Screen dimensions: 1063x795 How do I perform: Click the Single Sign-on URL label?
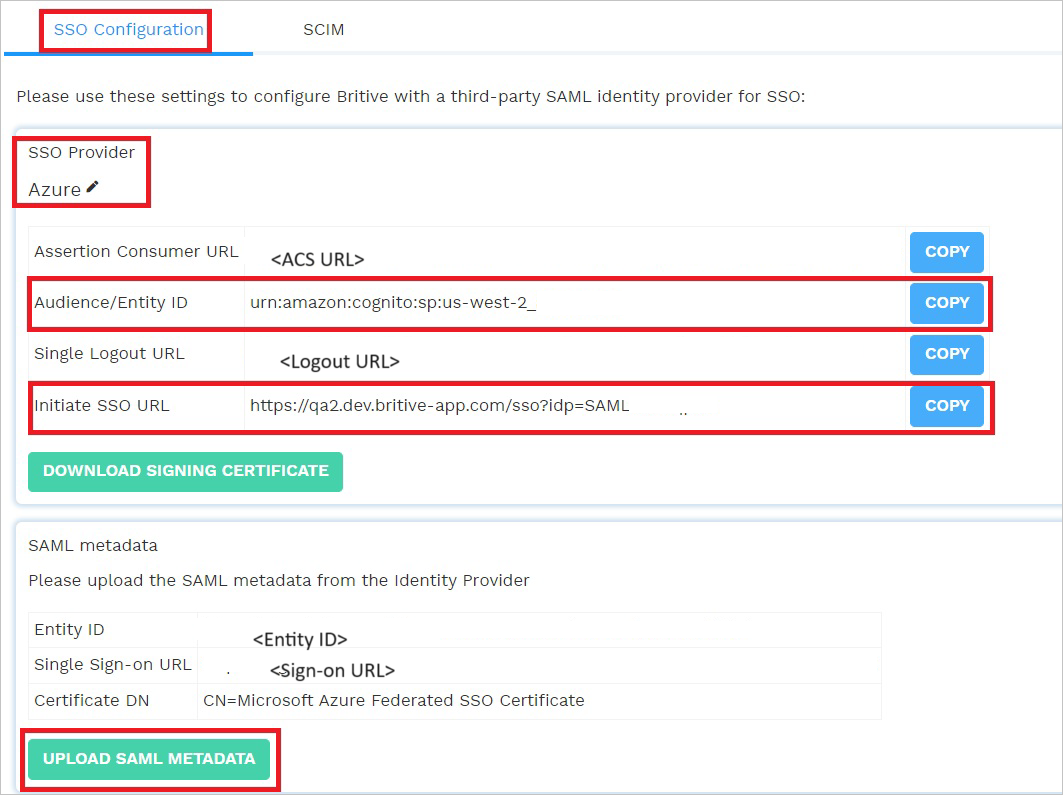point(113,665)
